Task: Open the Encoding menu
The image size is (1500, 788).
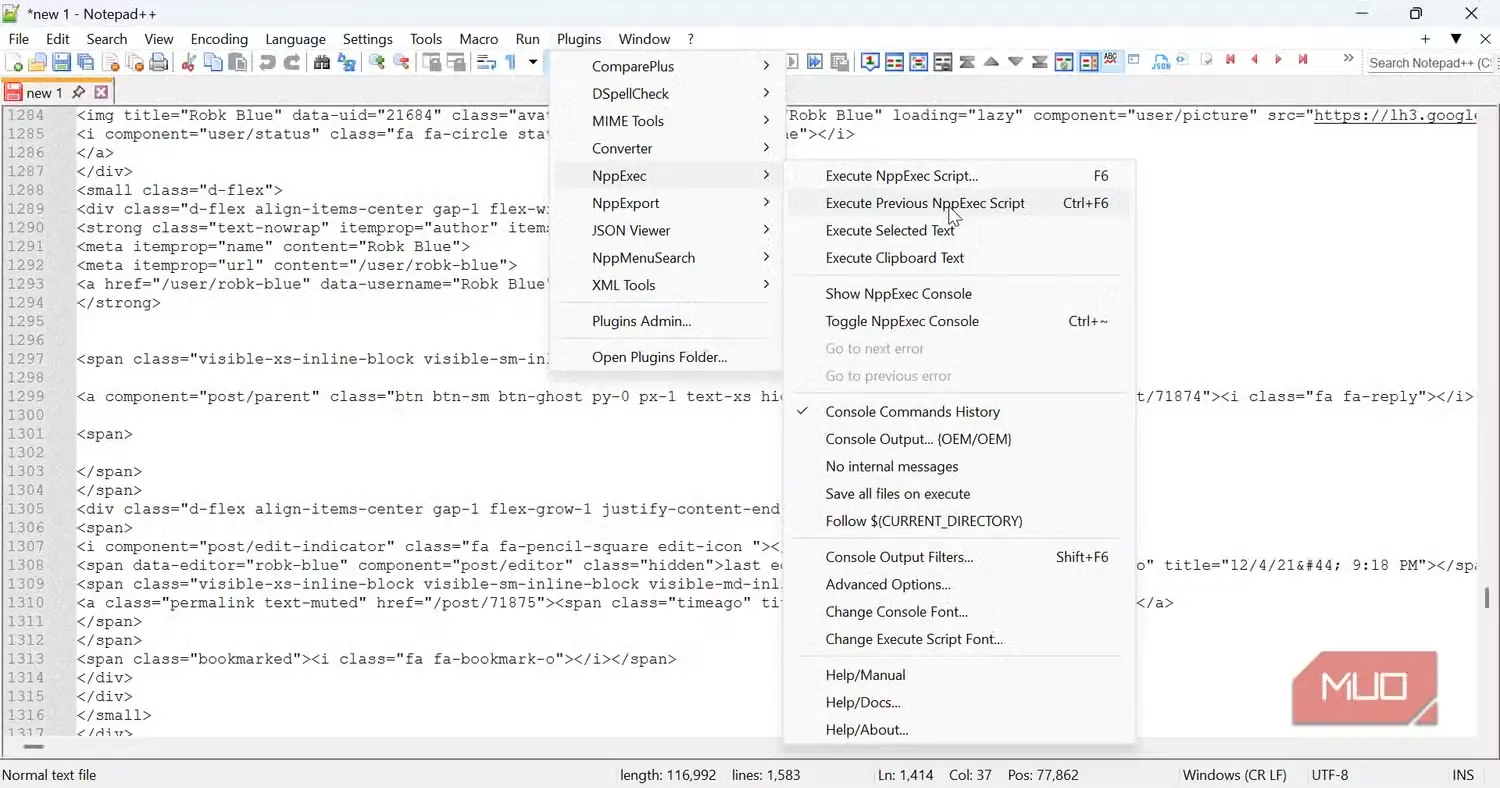Action: point(219,39)
